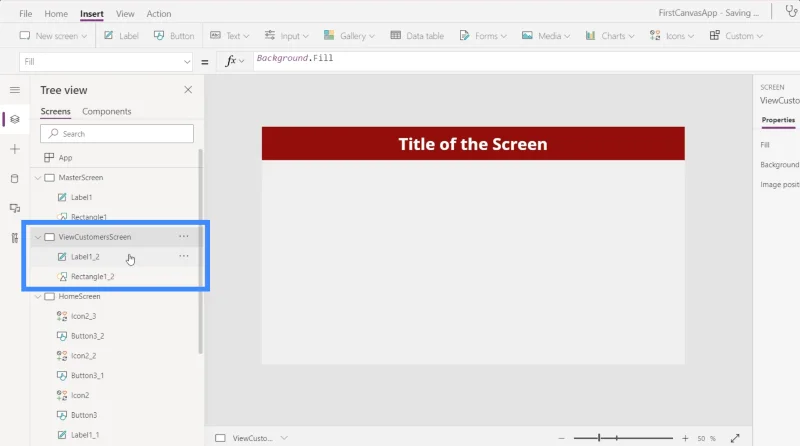
Task: Click the Rectangle1_2 shape icon
Action: [x=62, y=277]
